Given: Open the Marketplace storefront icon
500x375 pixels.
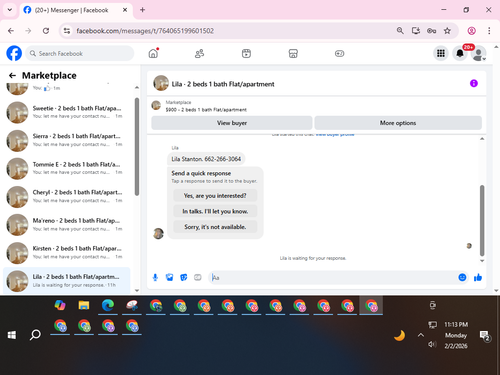Looking at the screenshot, I should click(293, 53).
